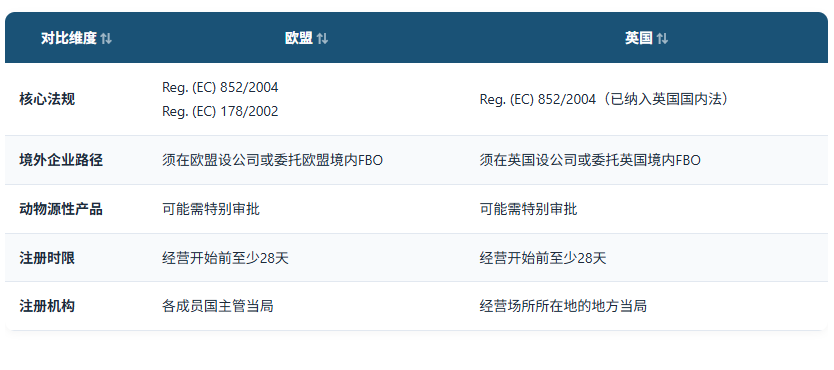
Task: Select 经营开始前至少28天 in the 英国 column
Action: click(x=543, y=258)
